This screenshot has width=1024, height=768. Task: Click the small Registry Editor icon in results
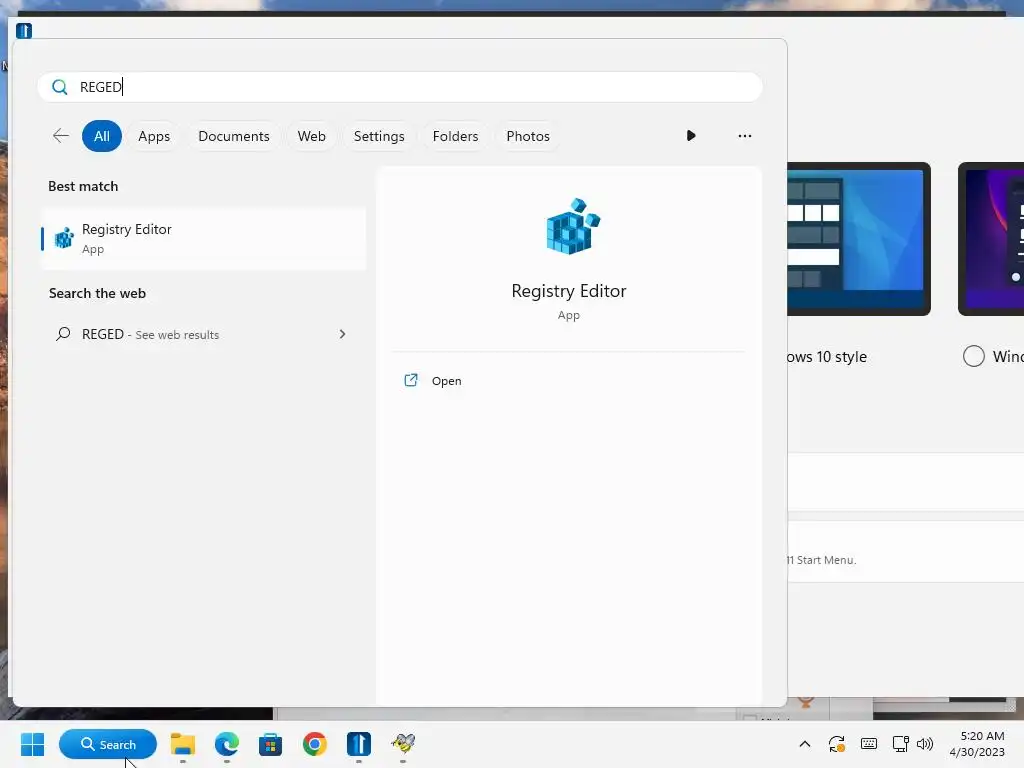point(64,238)
